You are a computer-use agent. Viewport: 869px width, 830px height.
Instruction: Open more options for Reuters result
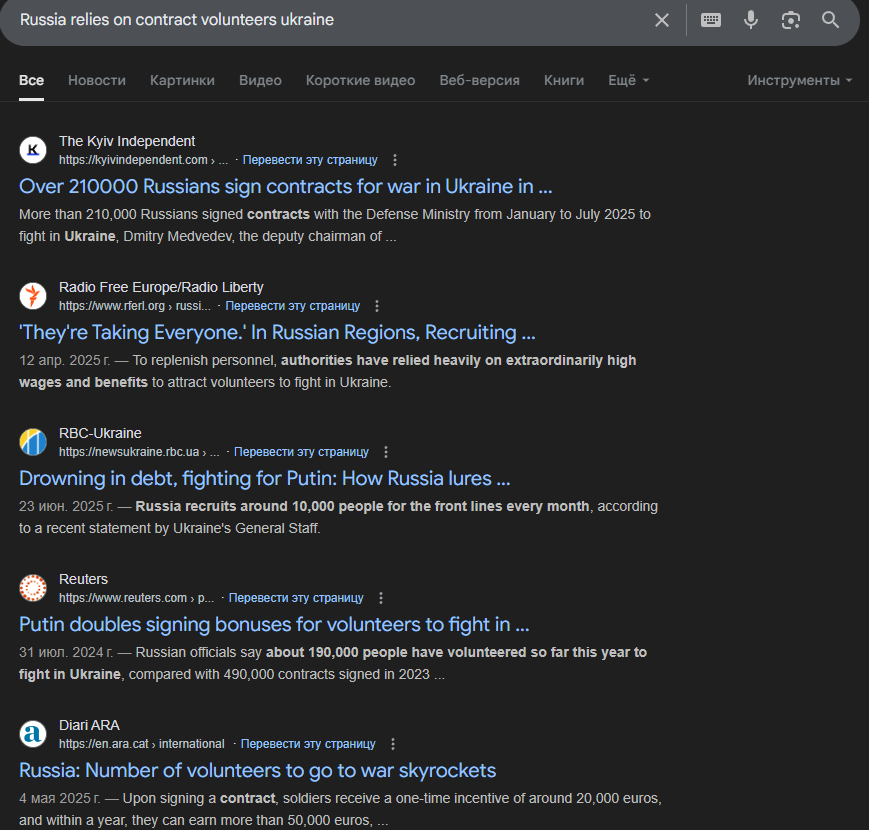381,598
